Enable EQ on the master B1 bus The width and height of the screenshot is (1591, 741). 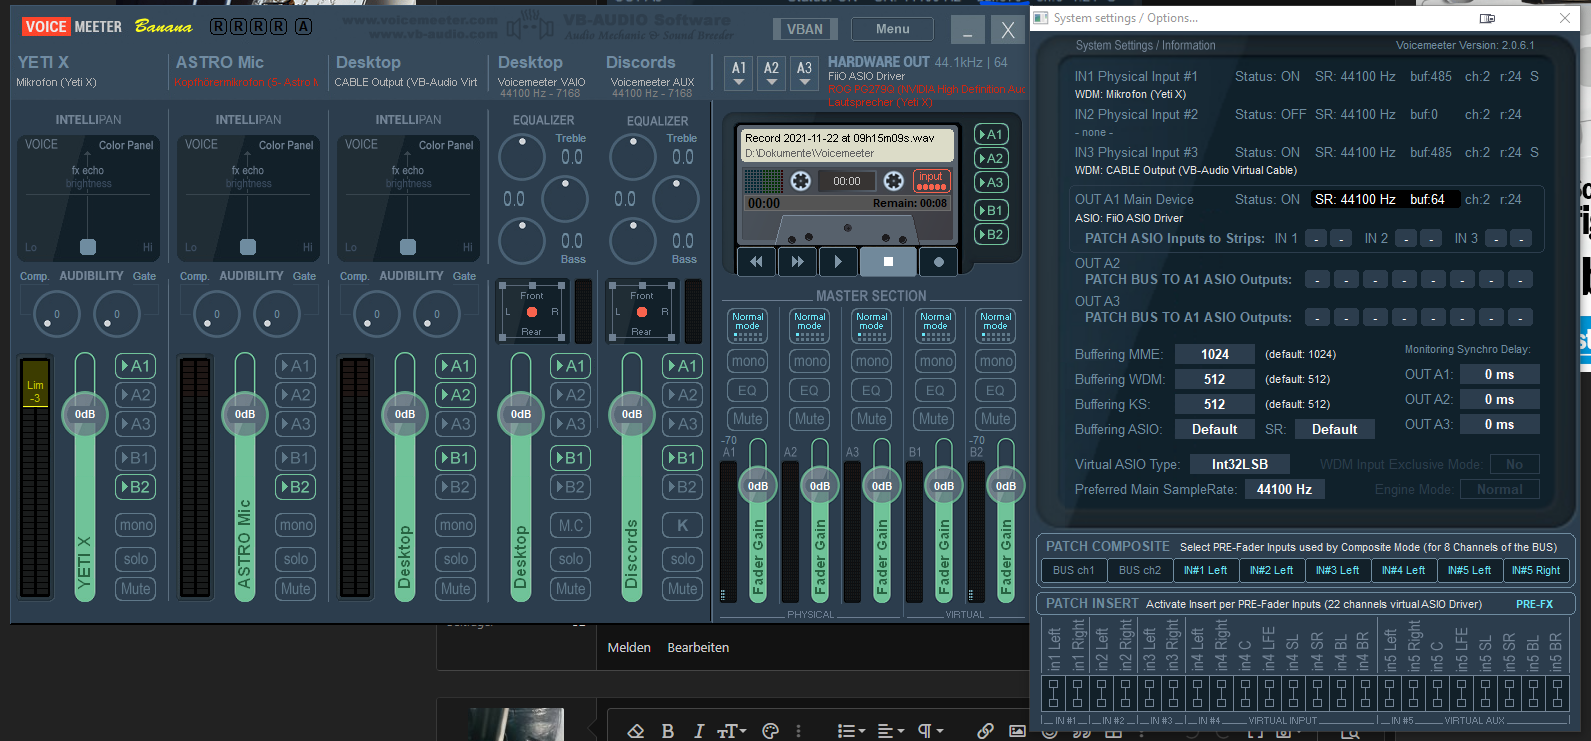click(x=934, y=390)
